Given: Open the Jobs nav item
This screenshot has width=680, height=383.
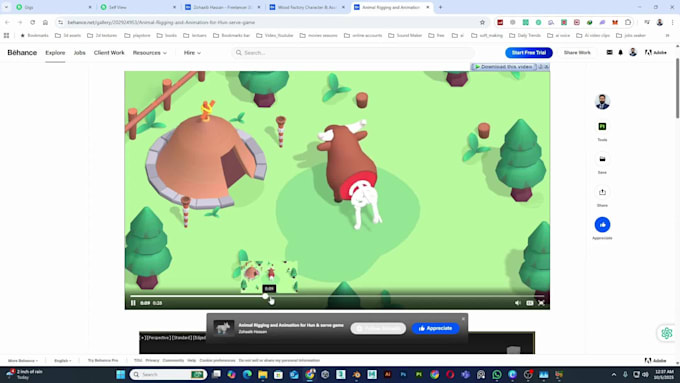Looking at the screenshot, I should coord(79,52).
